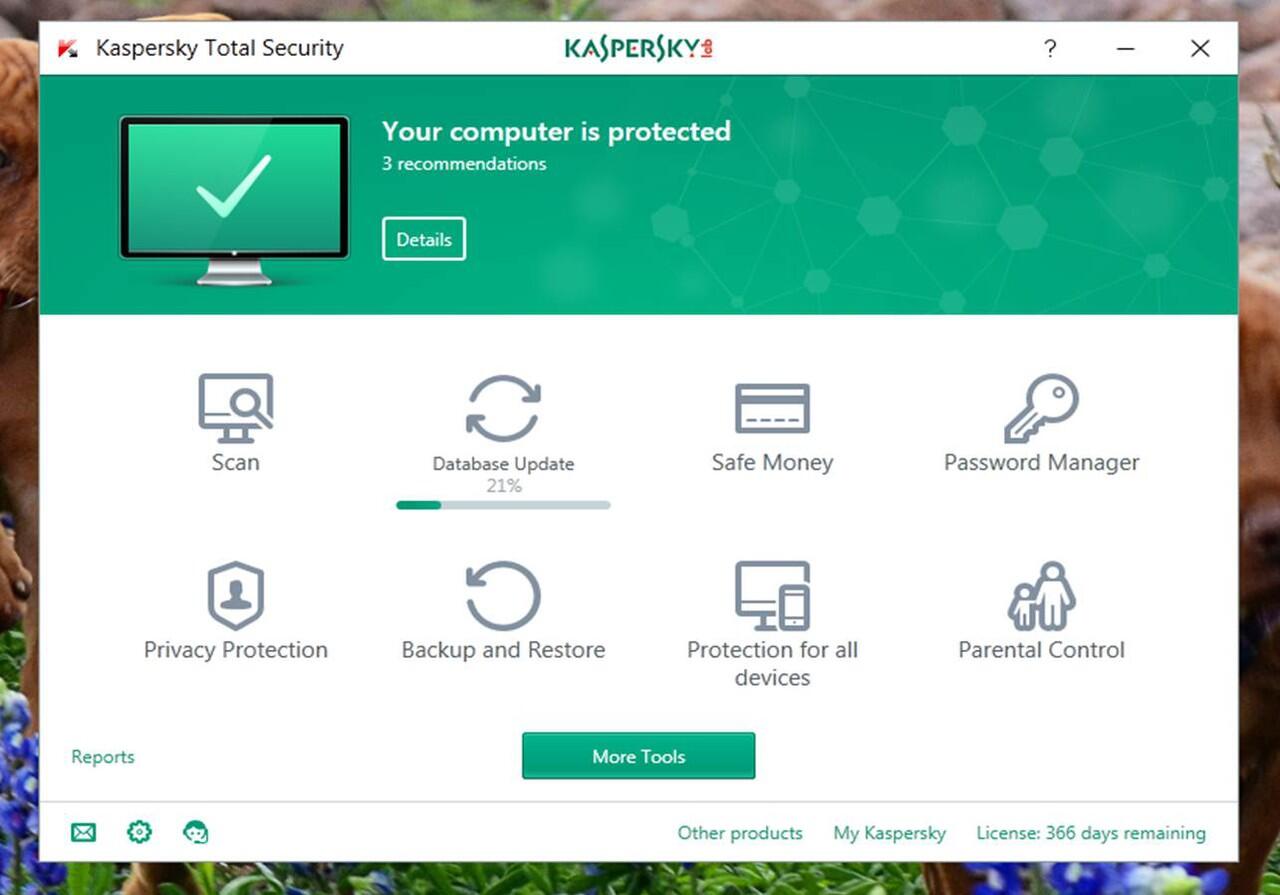Image resolution: width=1280 pixels, height=895 pixels.
Task: Click the Kaspersky Lab logo in title bar
Action: tap(638, 48)
